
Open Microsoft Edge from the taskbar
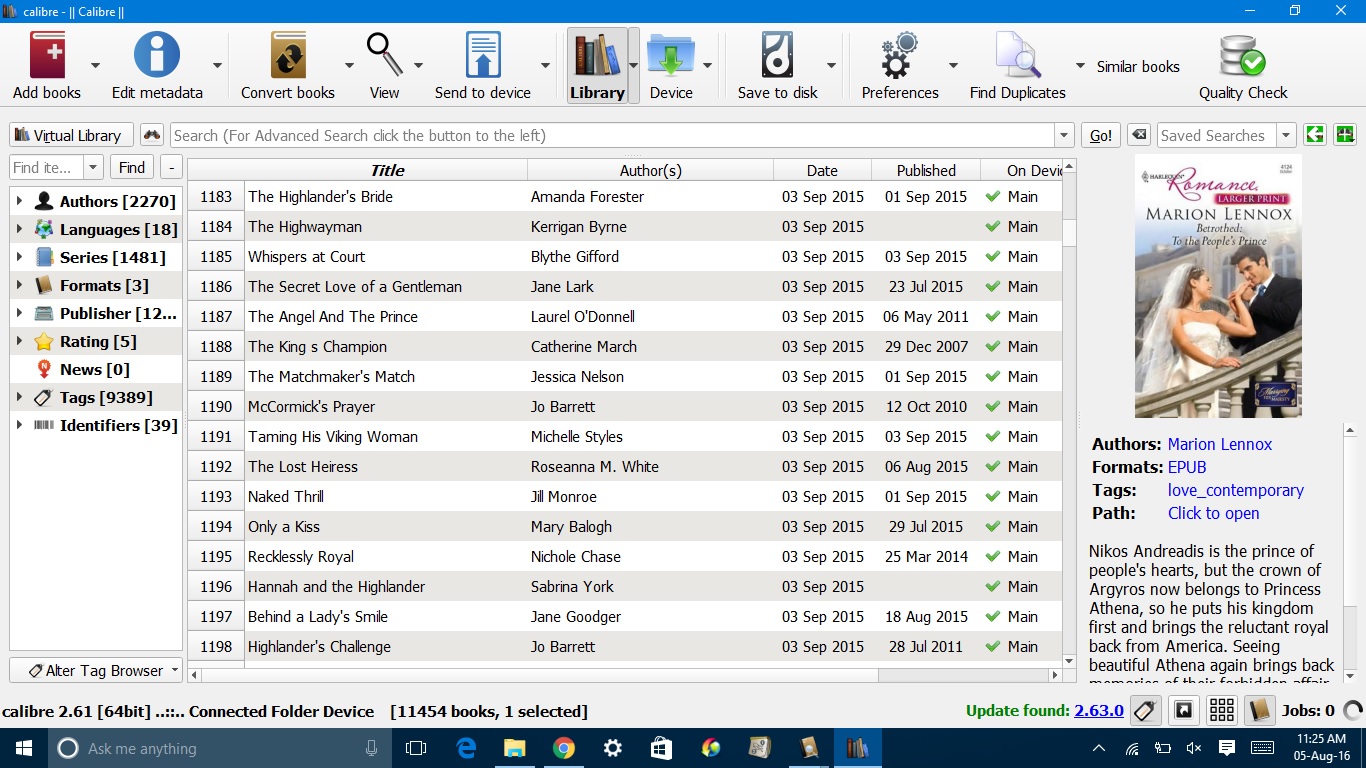click(x=466, y=748)
